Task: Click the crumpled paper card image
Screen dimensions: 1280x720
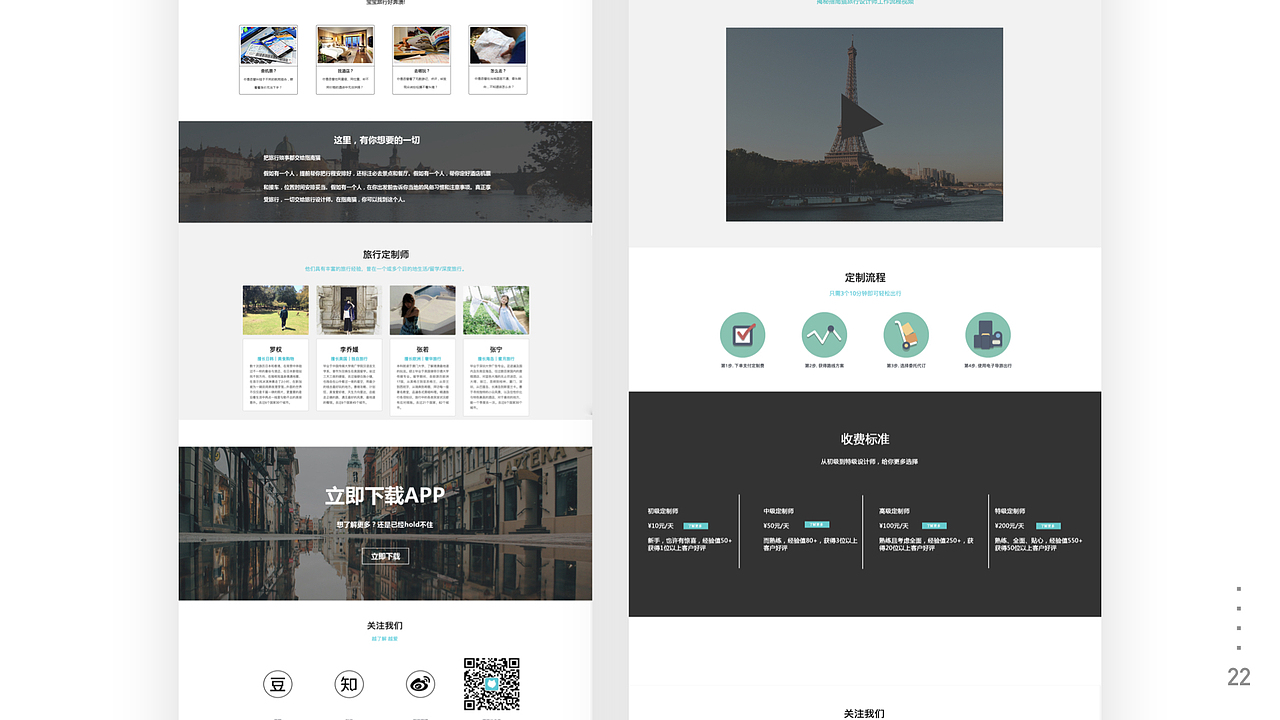Action: 498,46
